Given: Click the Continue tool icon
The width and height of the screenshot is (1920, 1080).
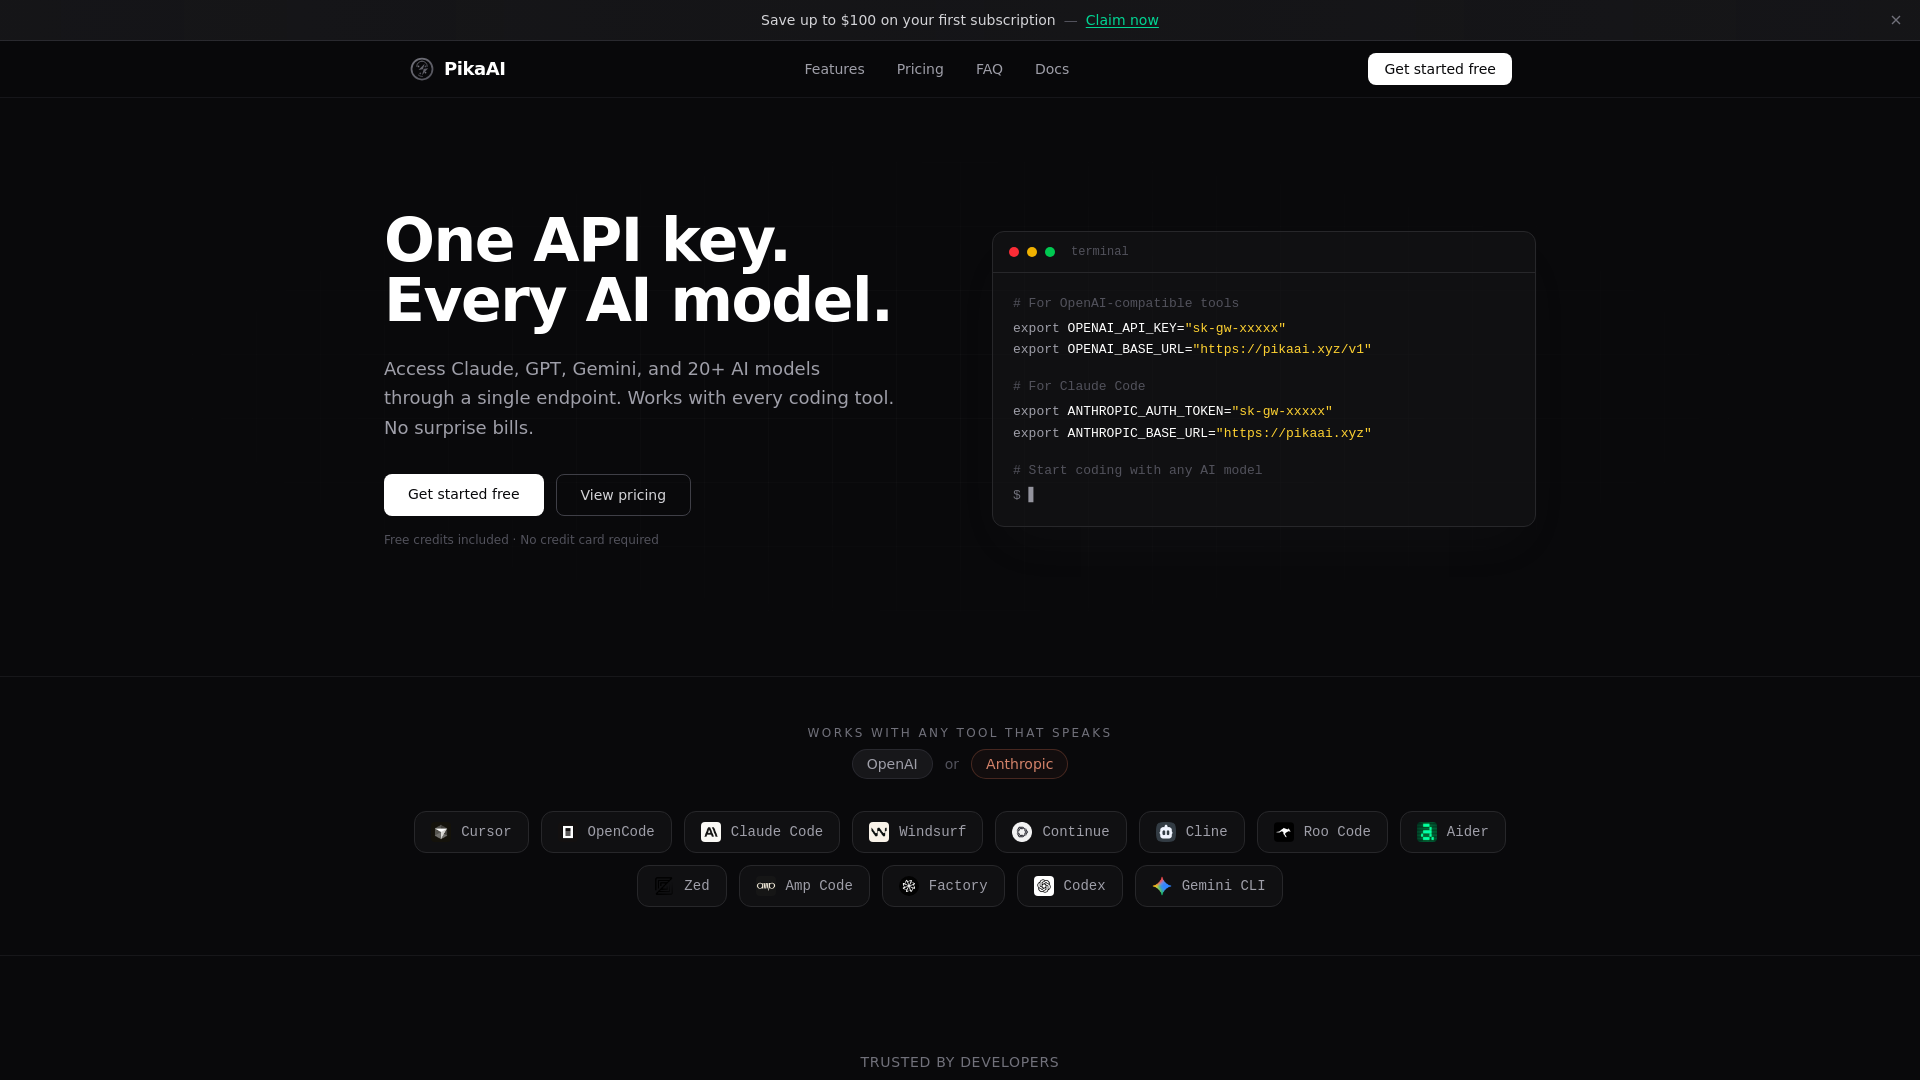Looking at the screenshot, I should point(1022,832).
